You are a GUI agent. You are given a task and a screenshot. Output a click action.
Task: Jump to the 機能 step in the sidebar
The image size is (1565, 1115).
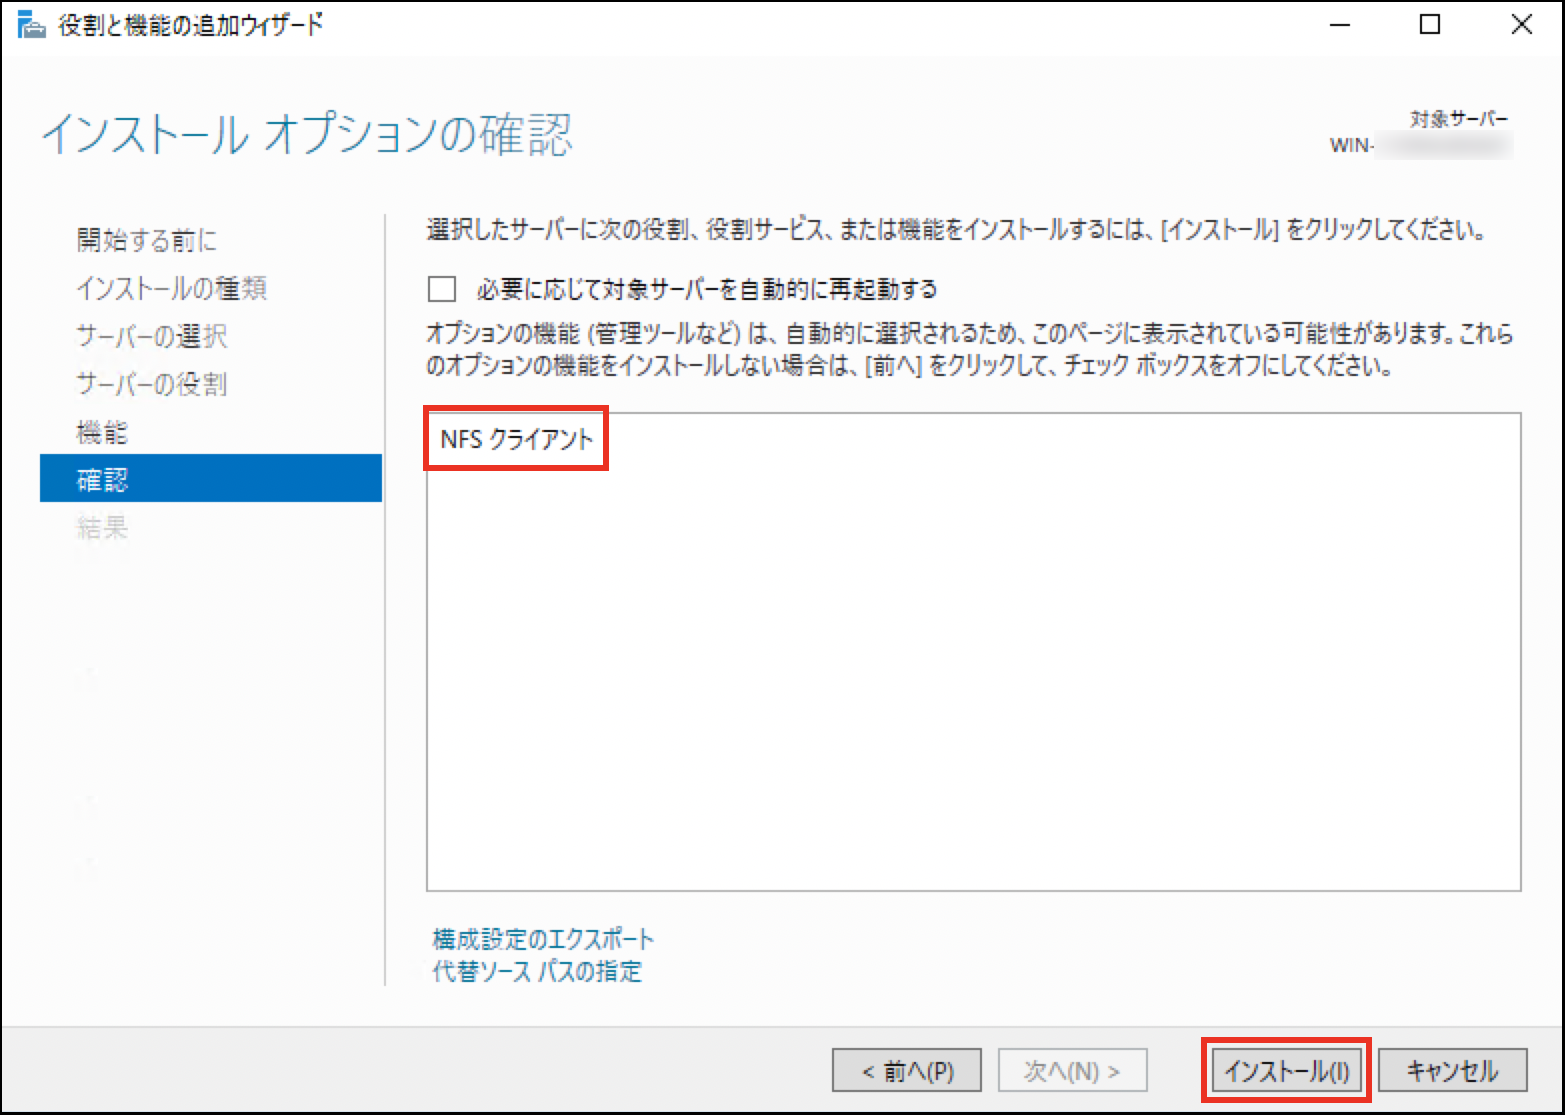point(103,432)
